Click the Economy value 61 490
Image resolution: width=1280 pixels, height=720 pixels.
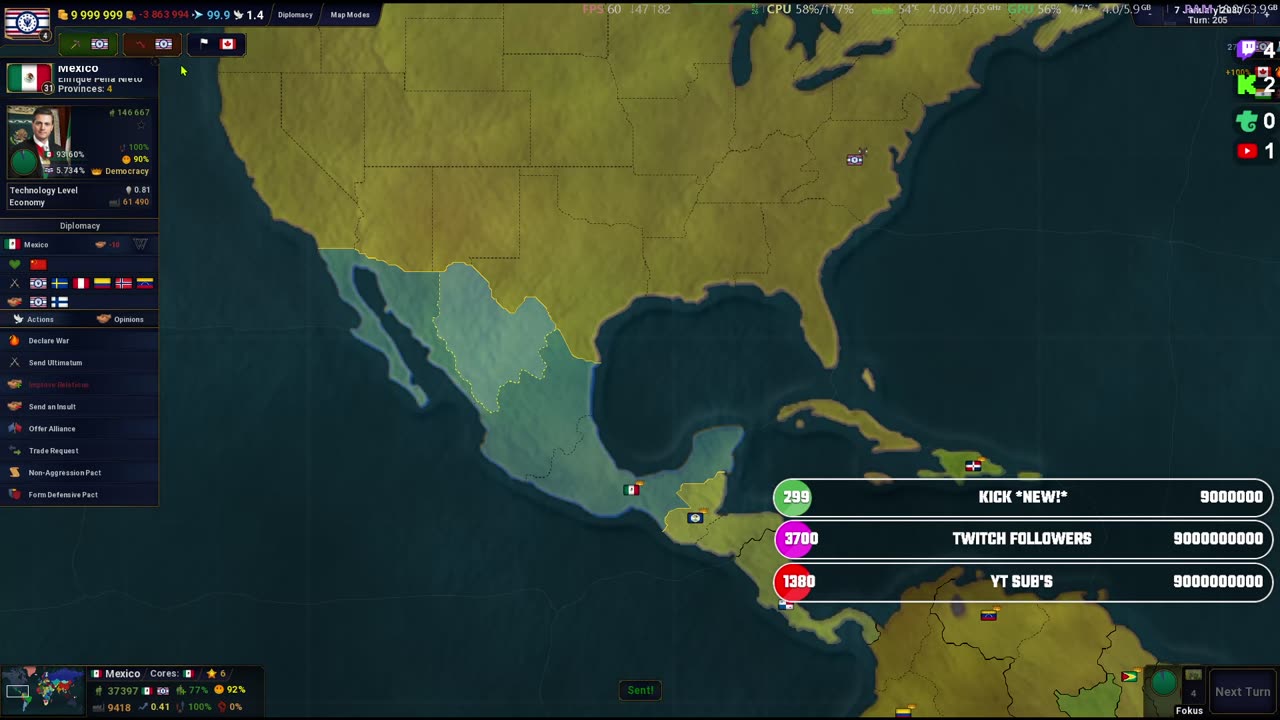tap(136, 202)
